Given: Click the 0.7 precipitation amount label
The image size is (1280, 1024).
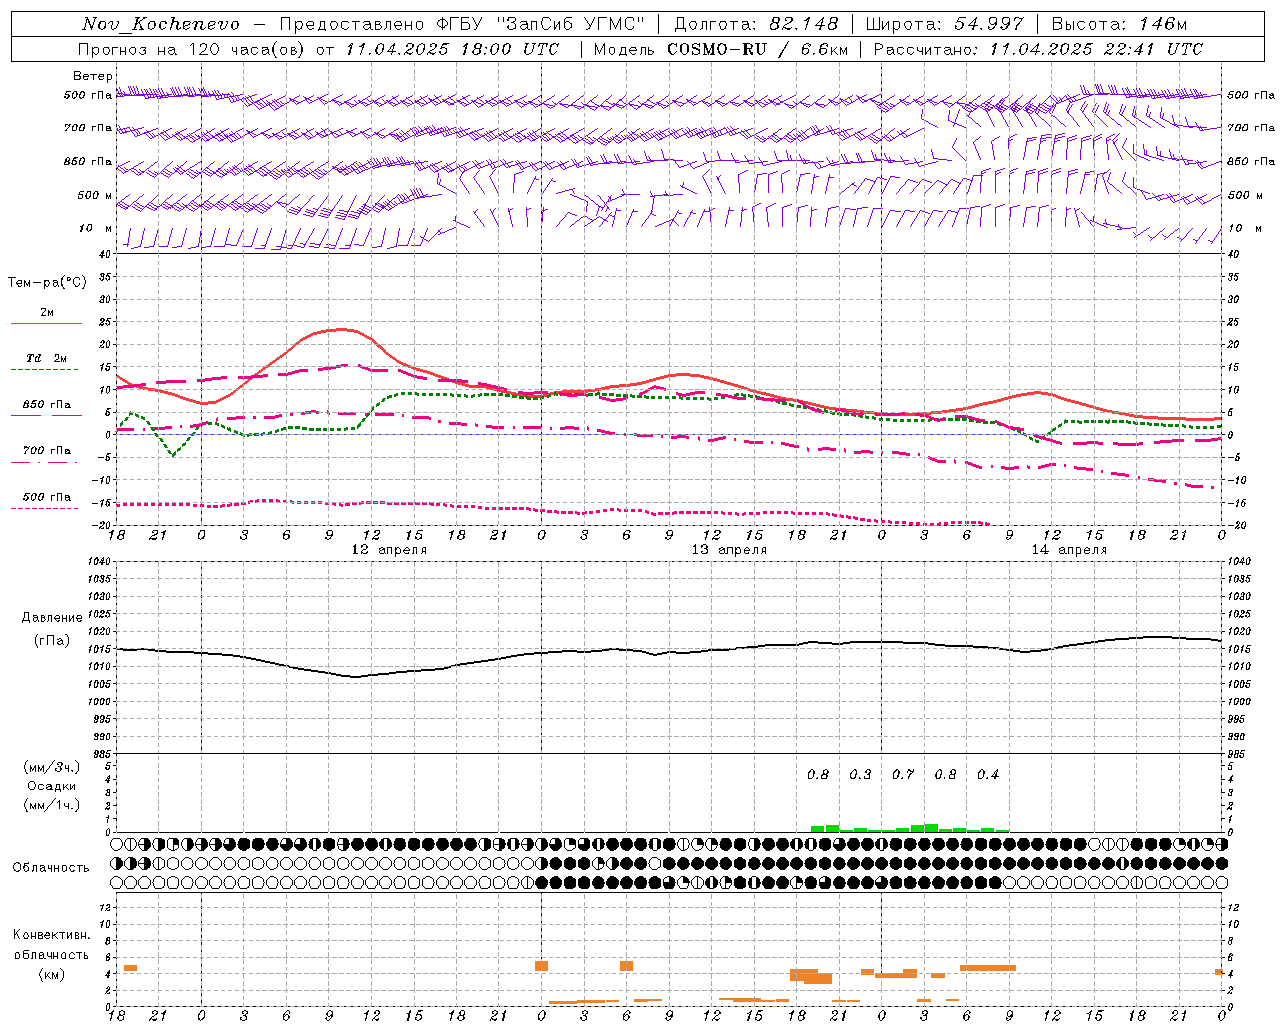Looking at the screenshot, I should pyautogui.click(x=903, y=774).
